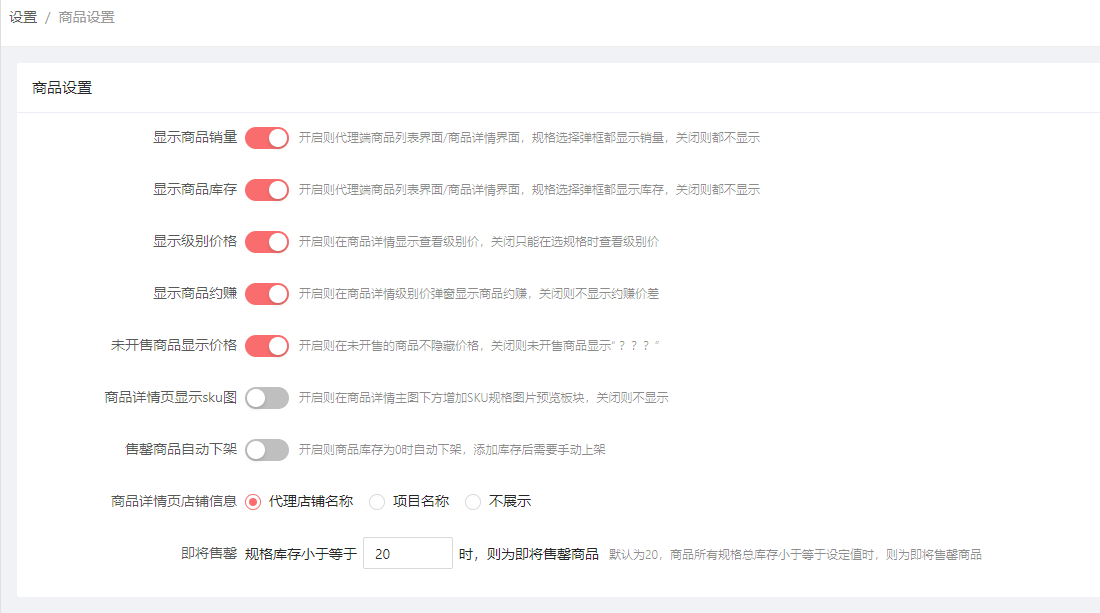The width and height of the screenshot is (1100, 613).
Task: Click the stock threshold input showing 20
Action: coord(407,554)
